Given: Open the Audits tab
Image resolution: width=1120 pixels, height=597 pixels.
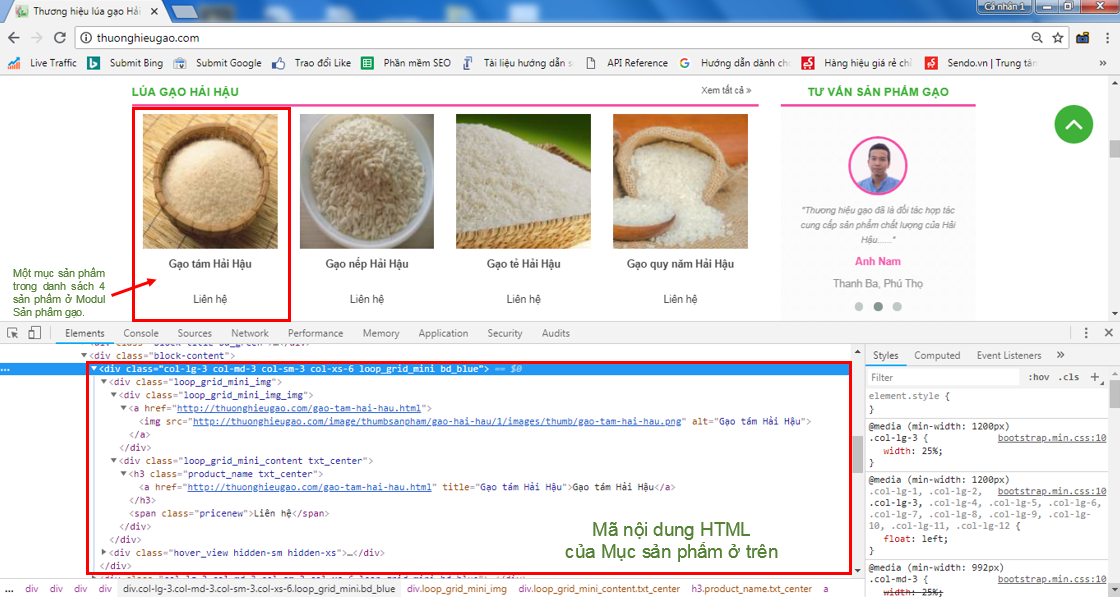Looking at the screenshot, I should coord(556,333).
